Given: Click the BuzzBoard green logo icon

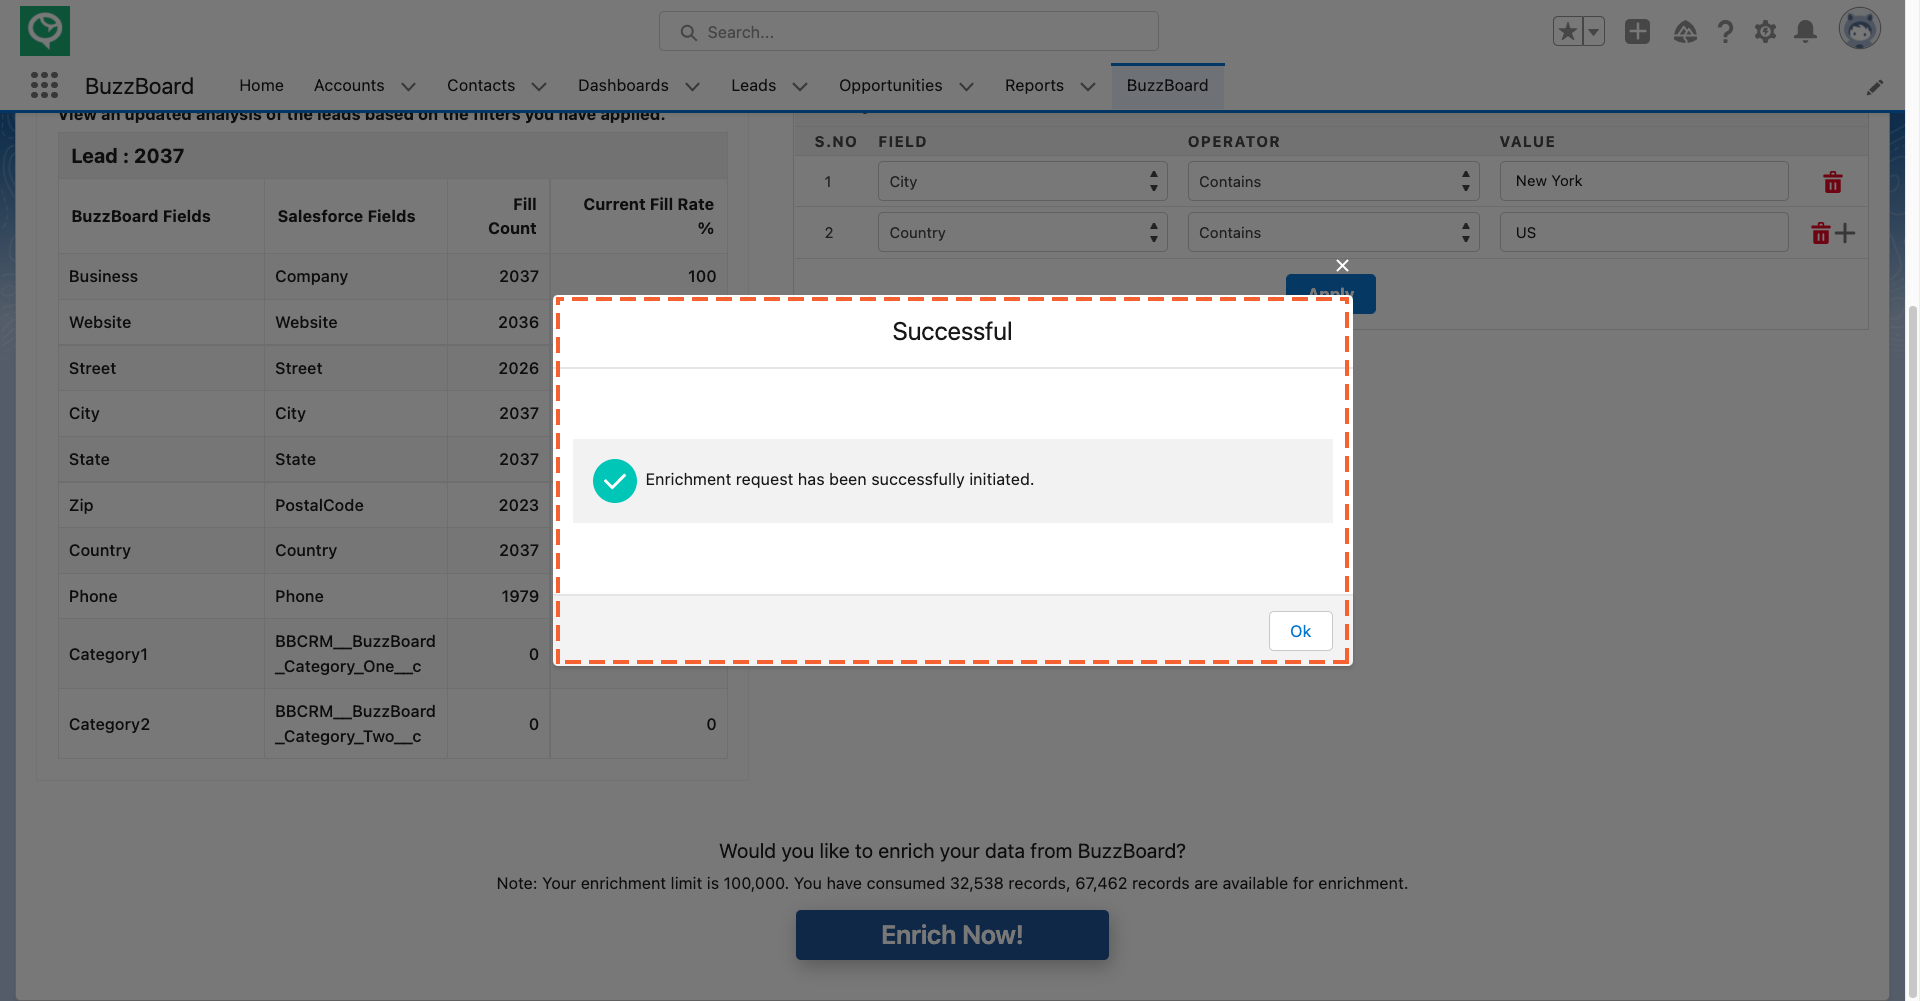Looking at the screenshot, I should (x=45, y=31).
